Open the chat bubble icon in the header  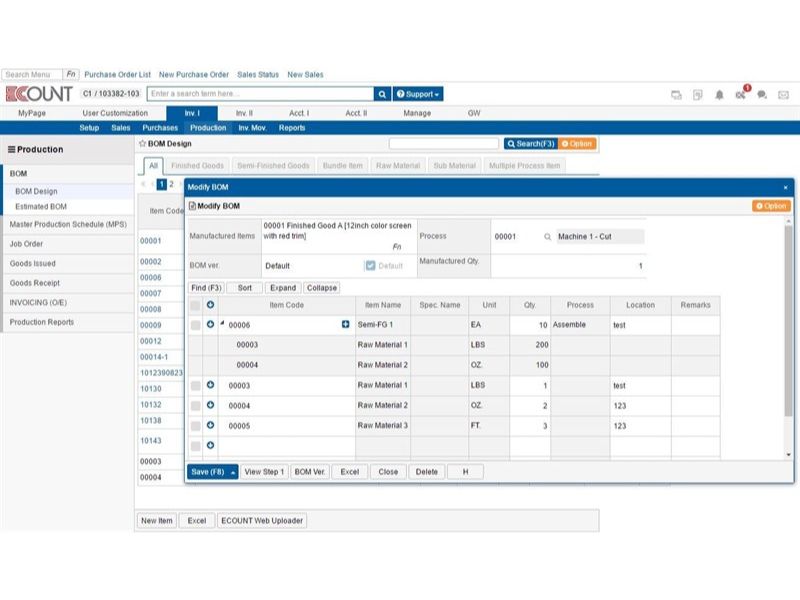click(x=762, y=95)
